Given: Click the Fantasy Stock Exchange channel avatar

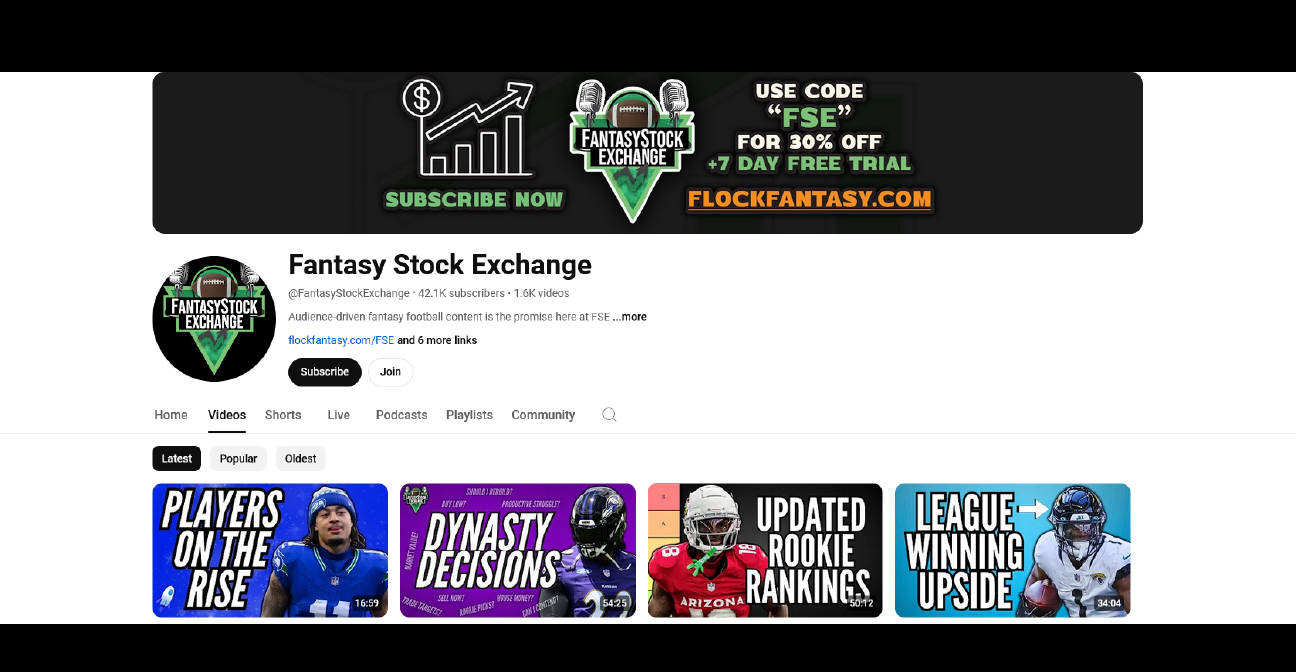Looking at the screenshot, I should (x=214, y=319).
